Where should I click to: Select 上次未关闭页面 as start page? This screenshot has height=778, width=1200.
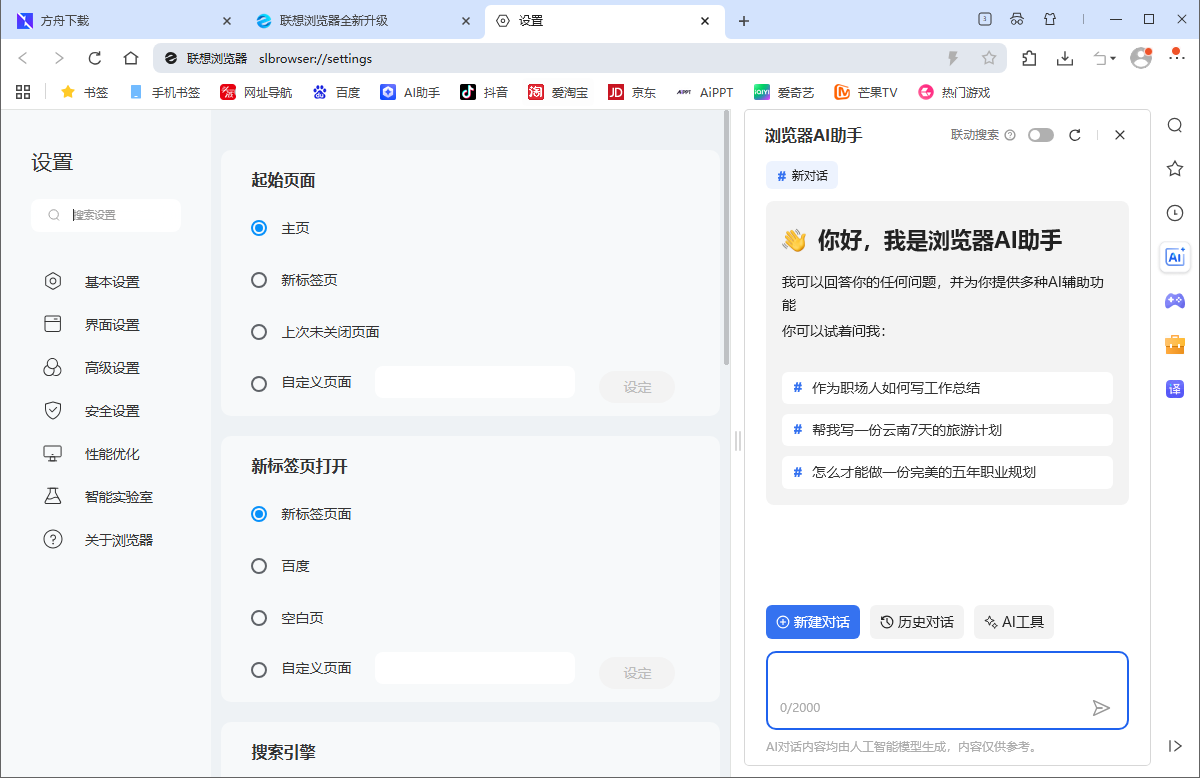pos(259,330)
